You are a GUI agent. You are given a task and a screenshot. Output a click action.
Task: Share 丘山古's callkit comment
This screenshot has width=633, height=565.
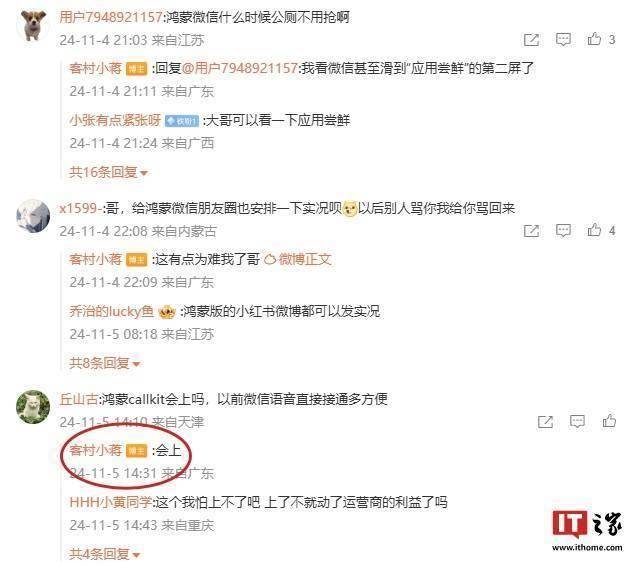[x=545, y=422]
